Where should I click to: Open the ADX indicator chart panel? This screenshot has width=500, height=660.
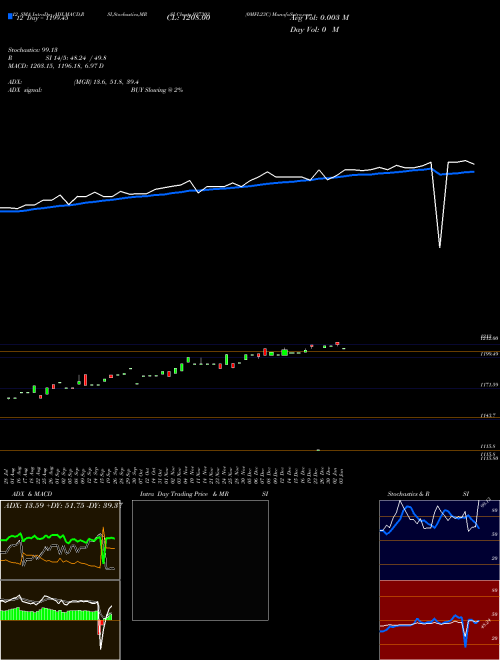60,540
